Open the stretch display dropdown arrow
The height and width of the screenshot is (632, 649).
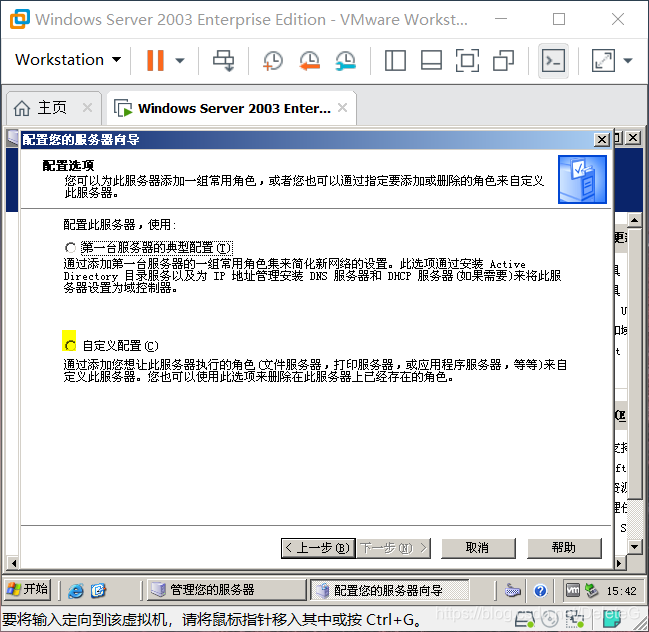click(x=628, y=60)
